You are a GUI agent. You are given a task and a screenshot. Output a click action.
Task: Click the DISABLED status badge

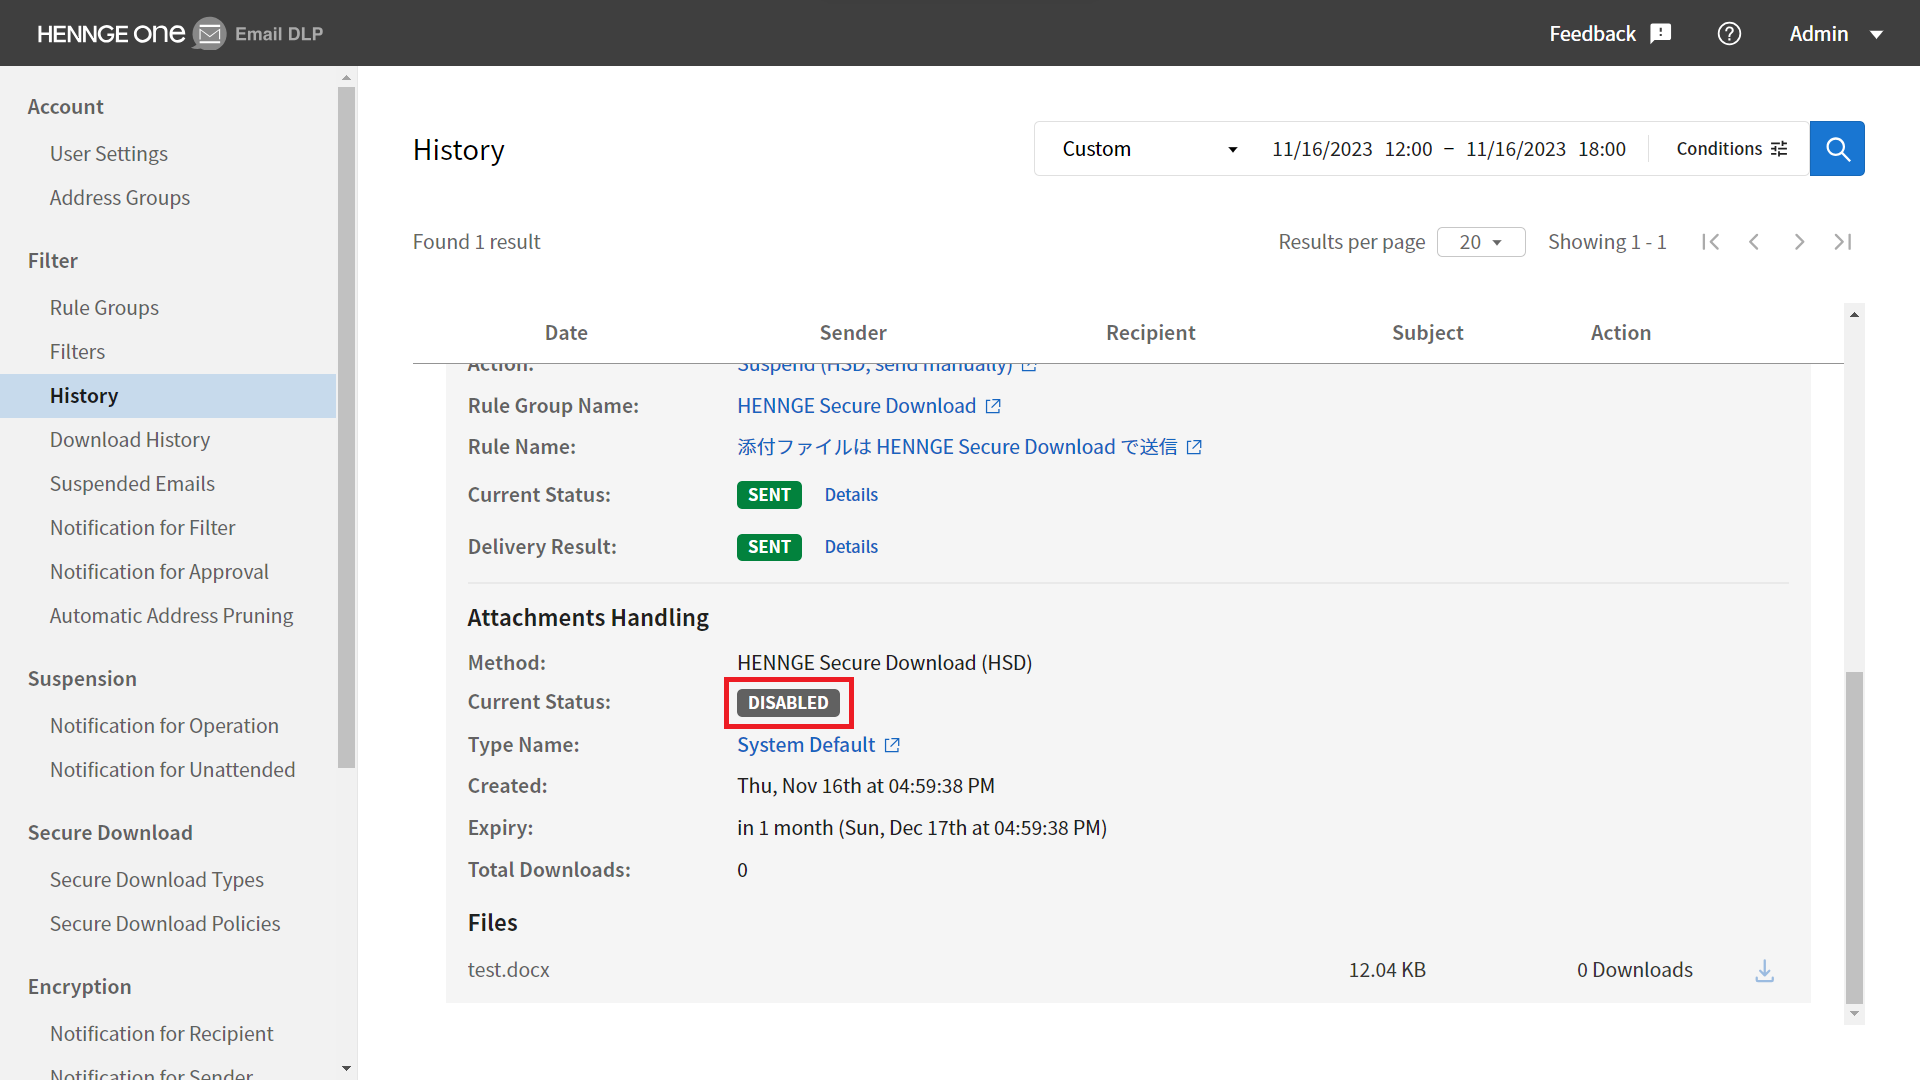pyautogui.click(x=788, y=703)
